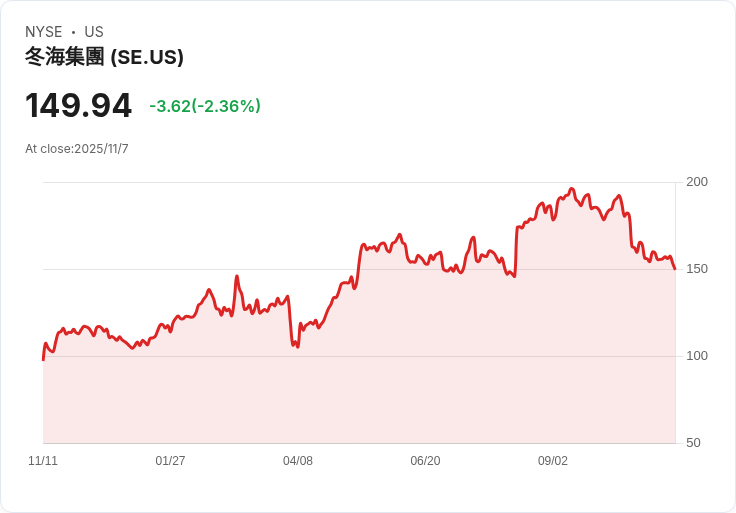Select the 04/08 date on the time axis
Image resolution: width=736 pixels, height=513 pixels.
tap(298, 461)
